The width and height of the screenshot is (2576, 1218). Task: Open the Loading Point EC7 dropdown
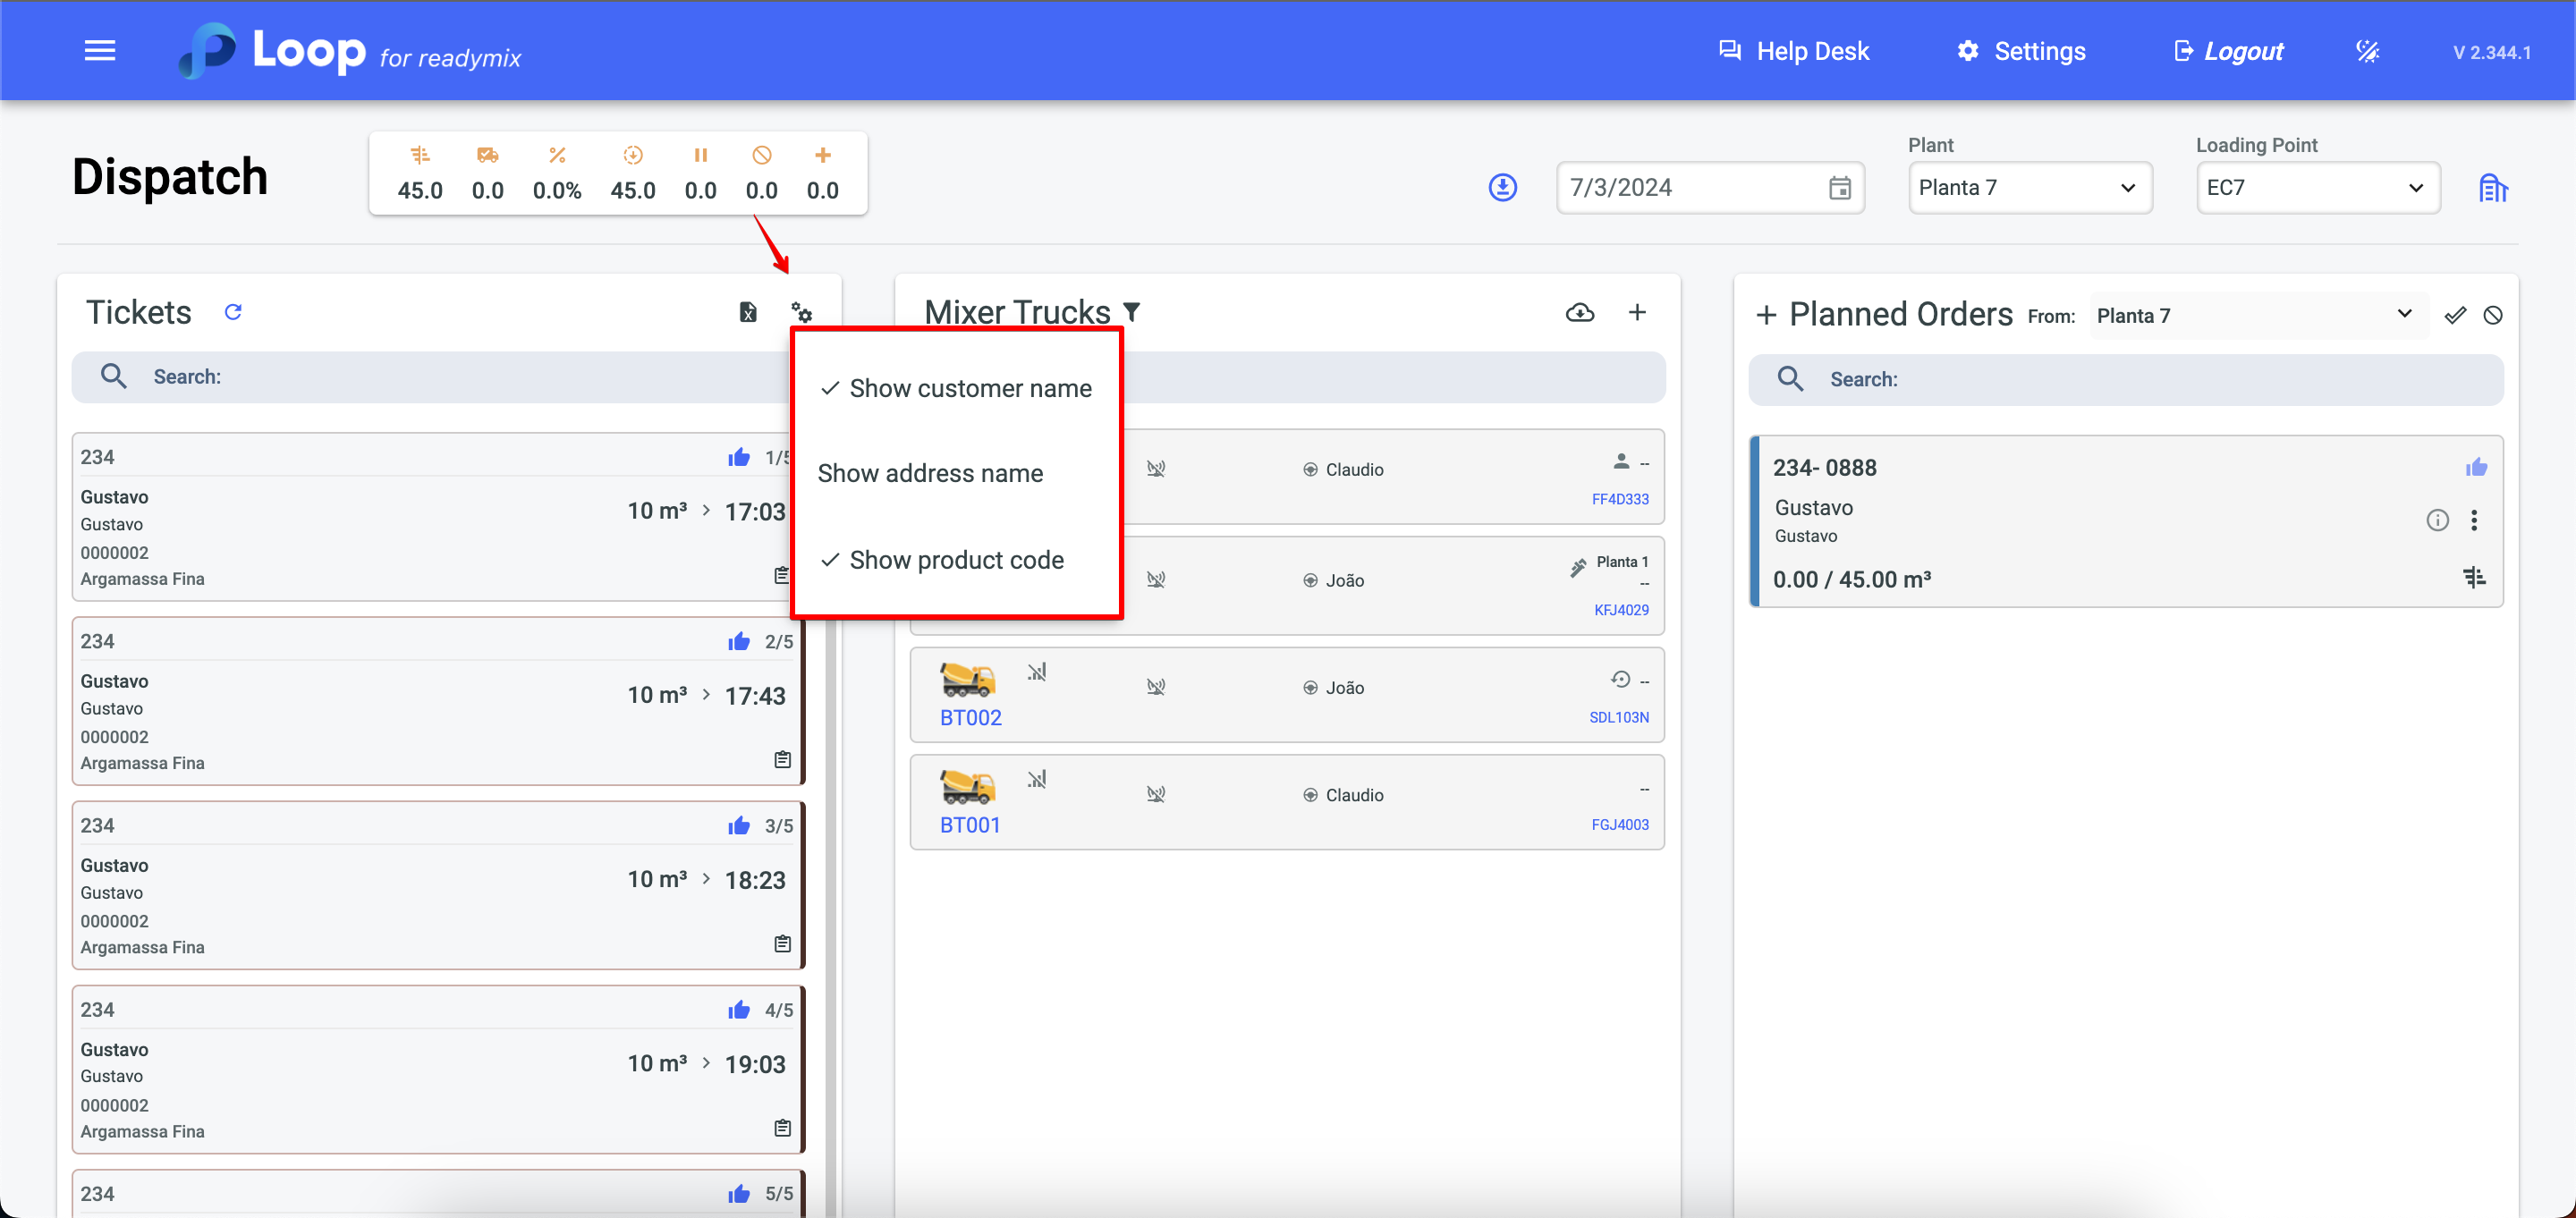[2317, 188]
